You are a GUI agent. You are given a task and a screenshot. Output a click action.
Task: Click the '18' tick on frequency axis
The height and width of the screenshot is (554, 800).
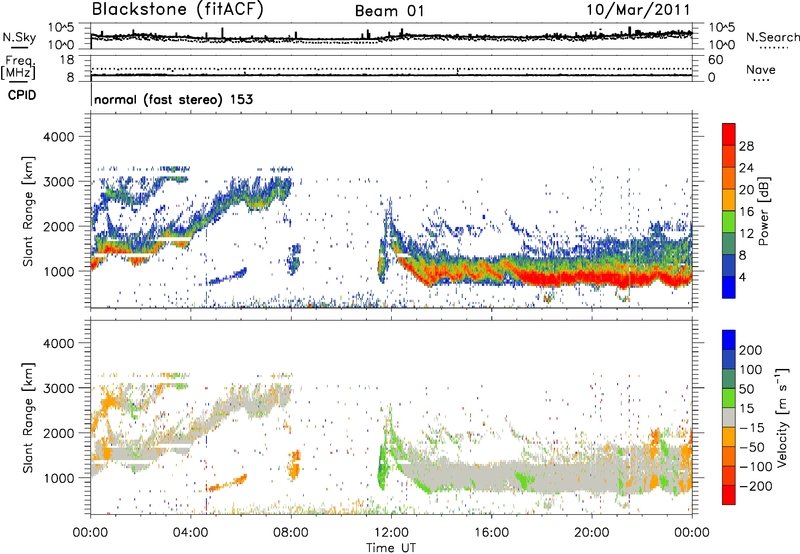click(x=67, y=60)
